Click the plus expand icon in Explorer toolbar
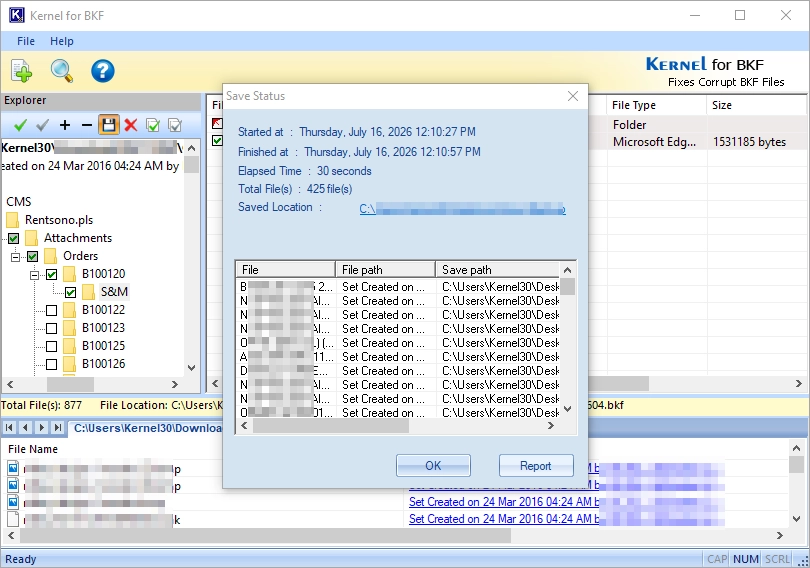The image size is (810, 568). [x=65, y=125]
